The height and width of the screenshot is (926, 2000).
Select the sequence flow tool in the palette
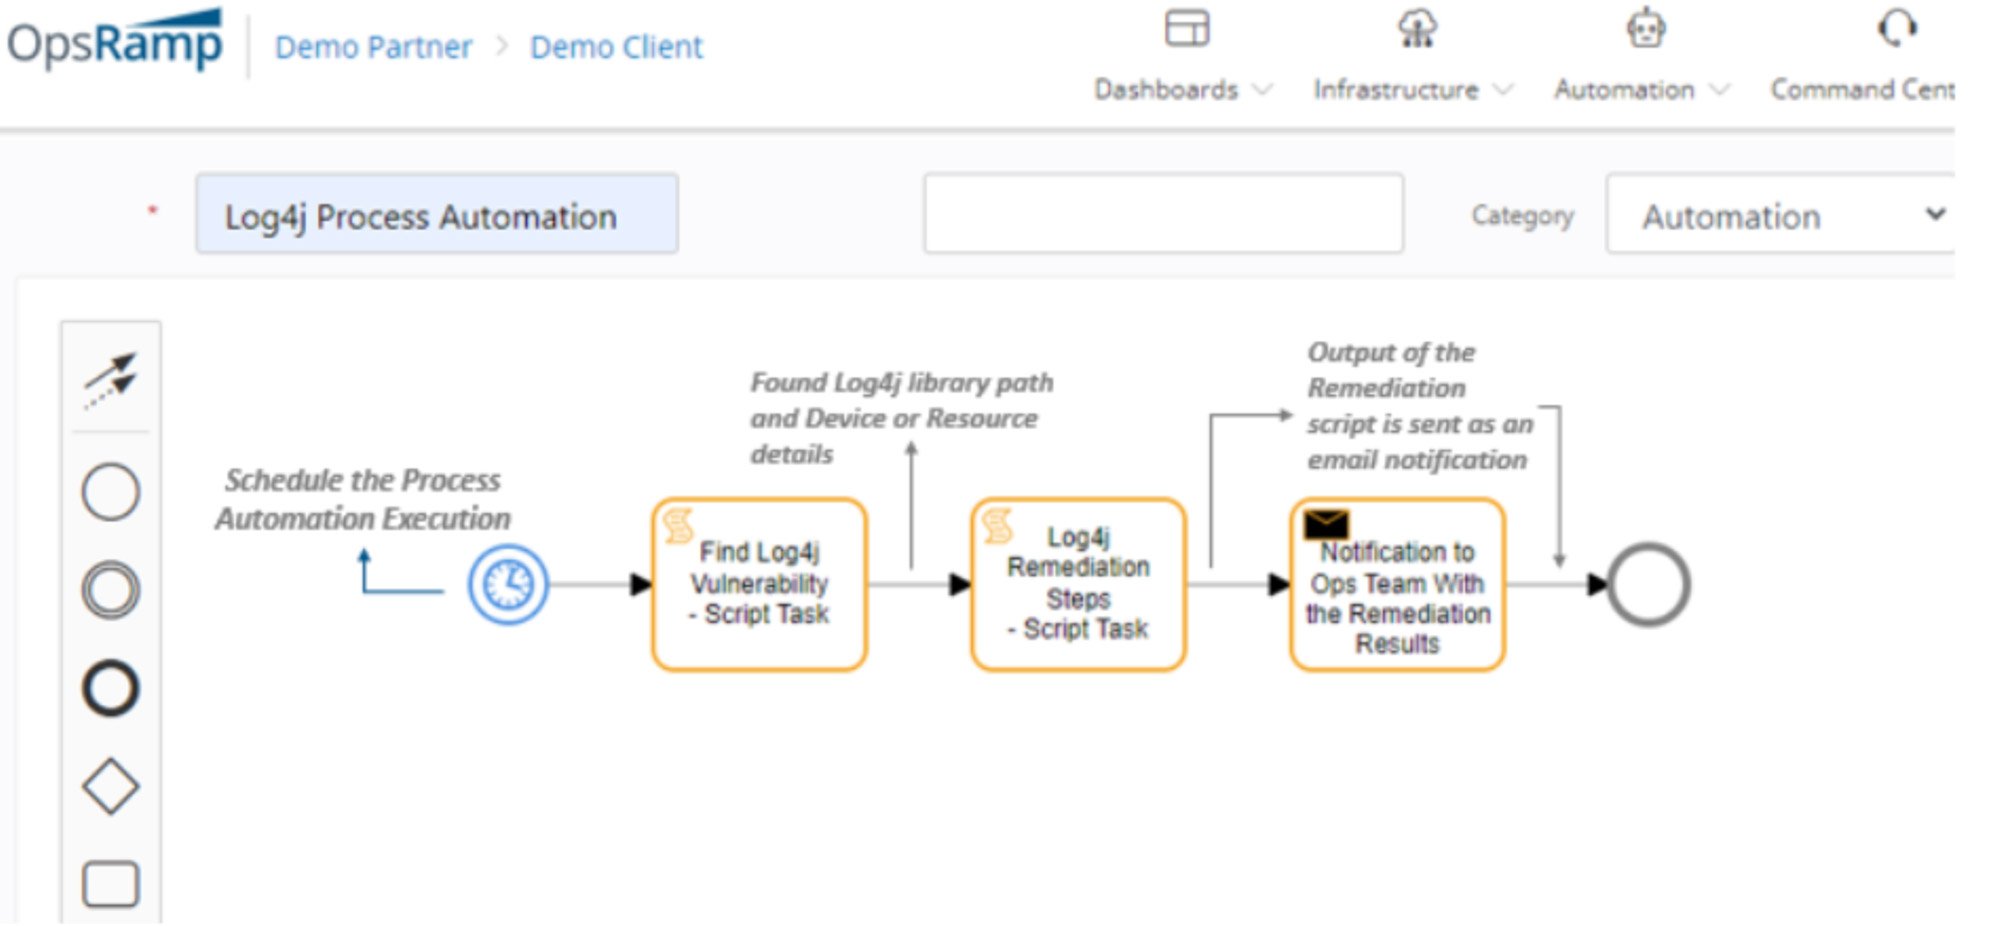click(110, 380)
